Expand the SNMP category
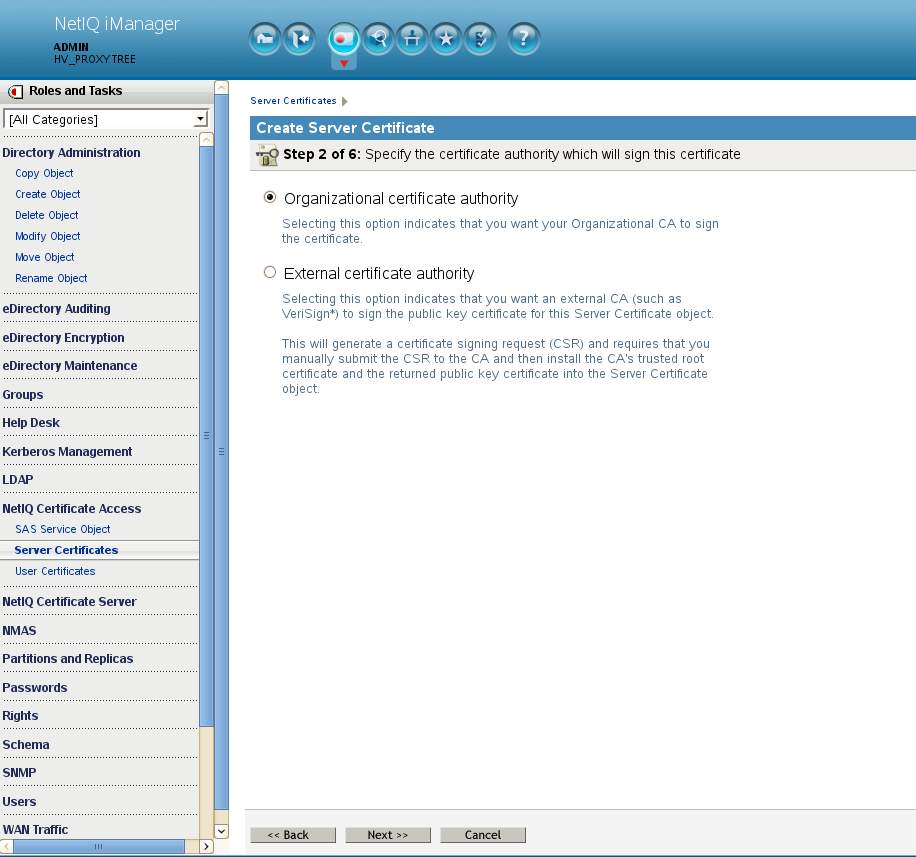 click(19, 772)
